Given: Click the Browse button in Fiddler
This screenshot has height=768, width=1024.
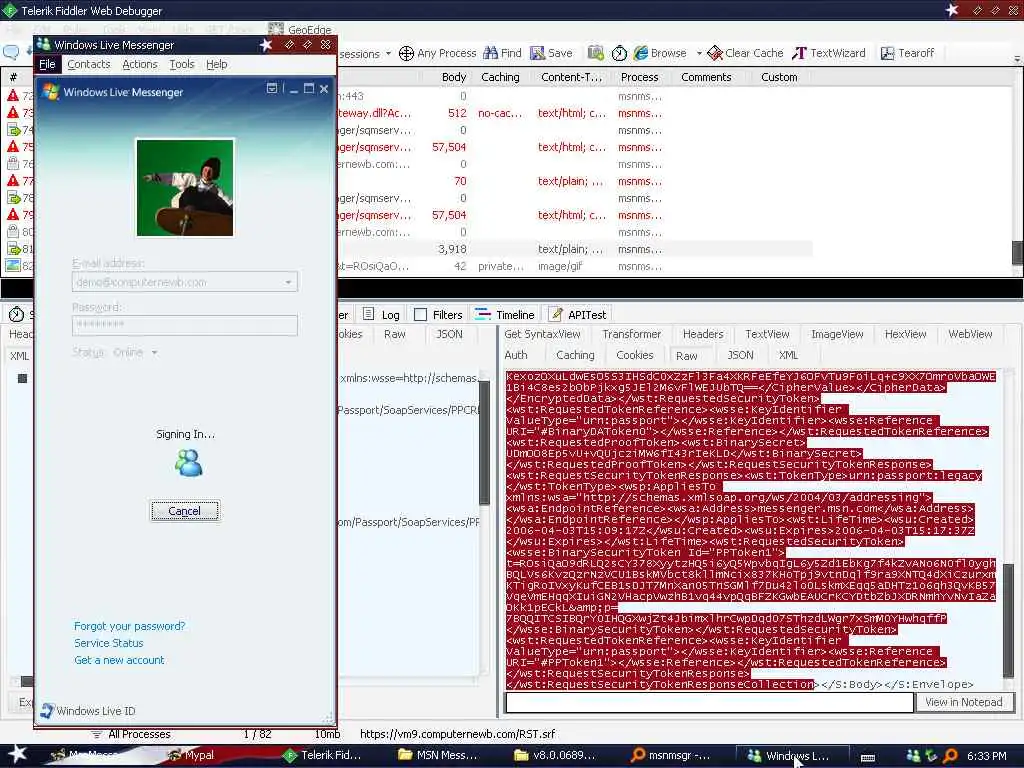Looking at the screenshot, I should tap(660, 54).
